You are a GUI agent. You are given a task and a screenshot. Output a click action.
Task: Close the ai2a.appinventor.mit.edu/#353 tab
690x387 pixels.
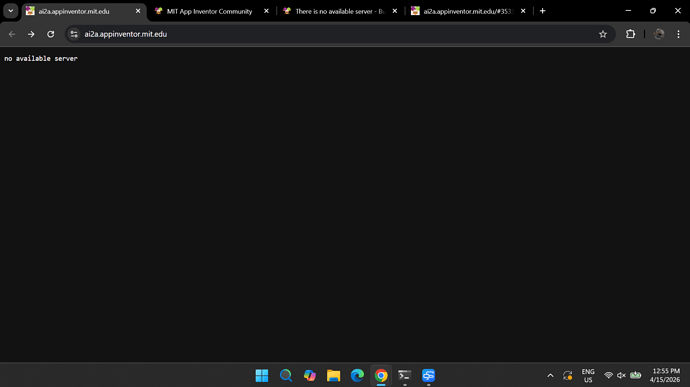[523, 11]
